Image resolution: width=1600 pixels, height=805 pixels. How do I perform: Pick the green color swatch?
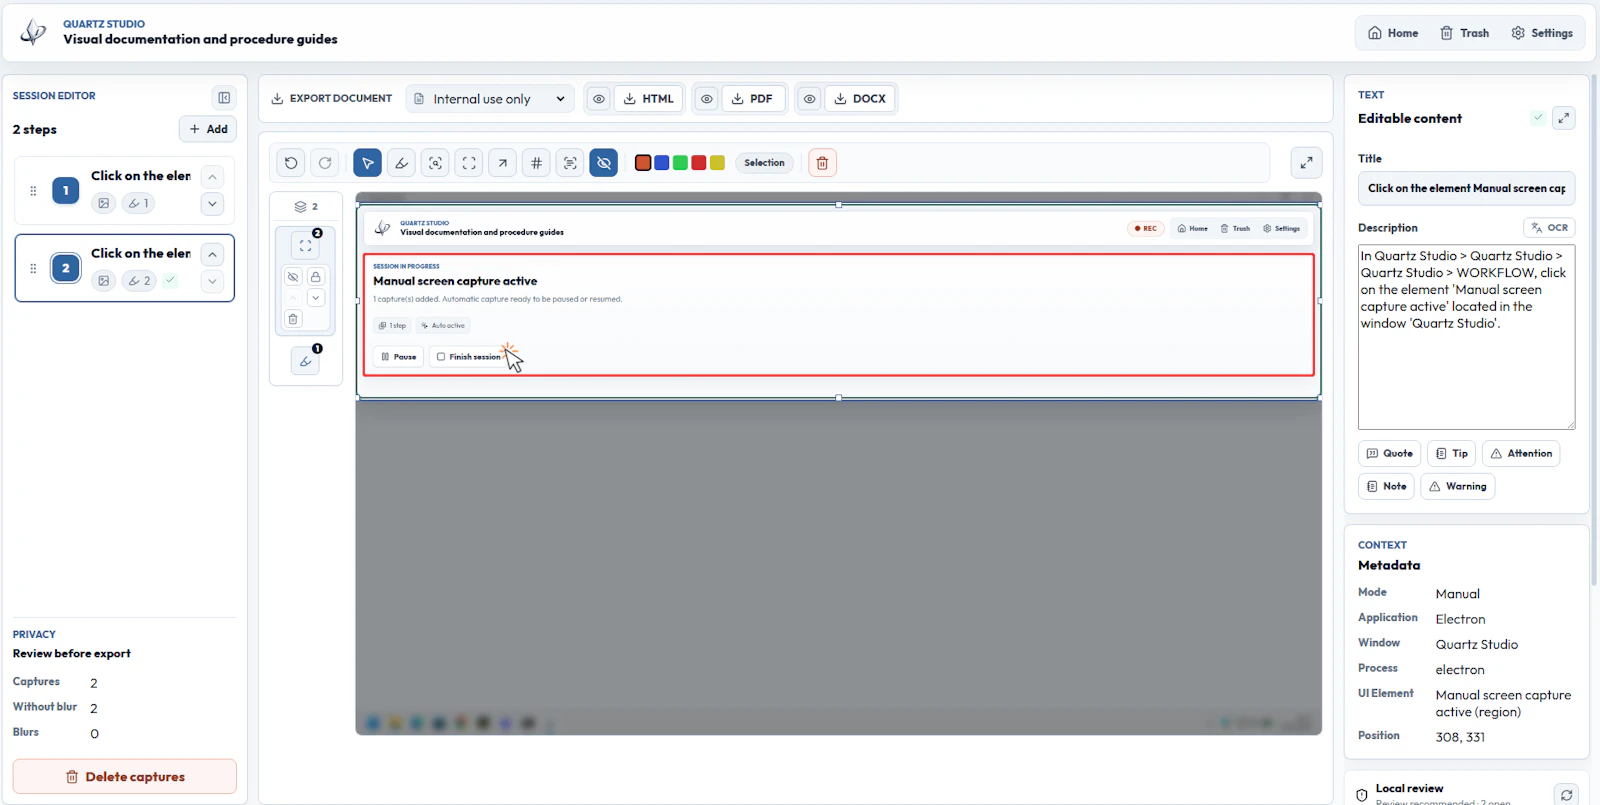(x=680, y=163)
